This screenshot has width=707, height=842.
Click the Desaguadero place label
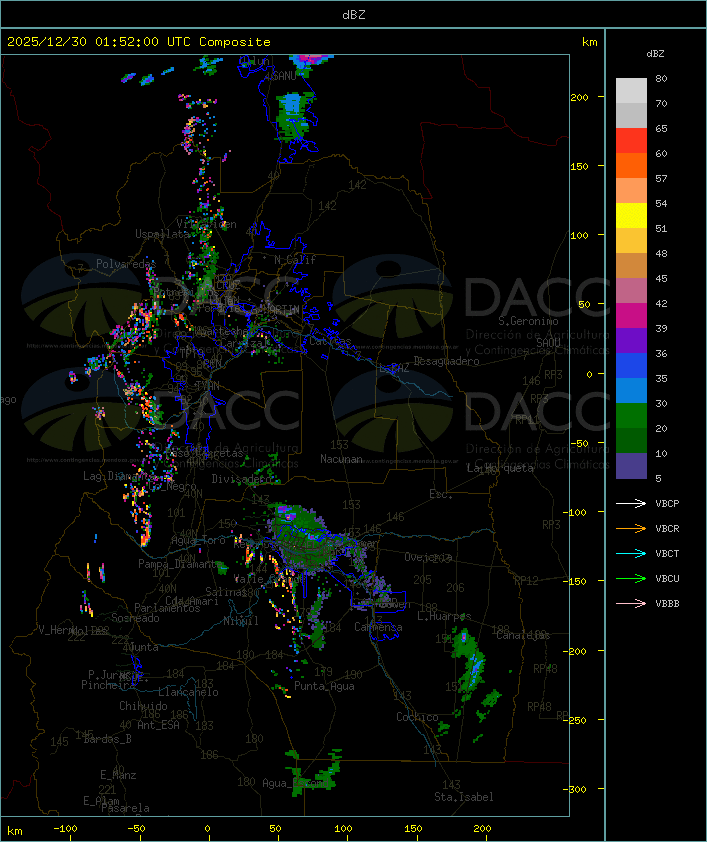[x=446, y=361]
